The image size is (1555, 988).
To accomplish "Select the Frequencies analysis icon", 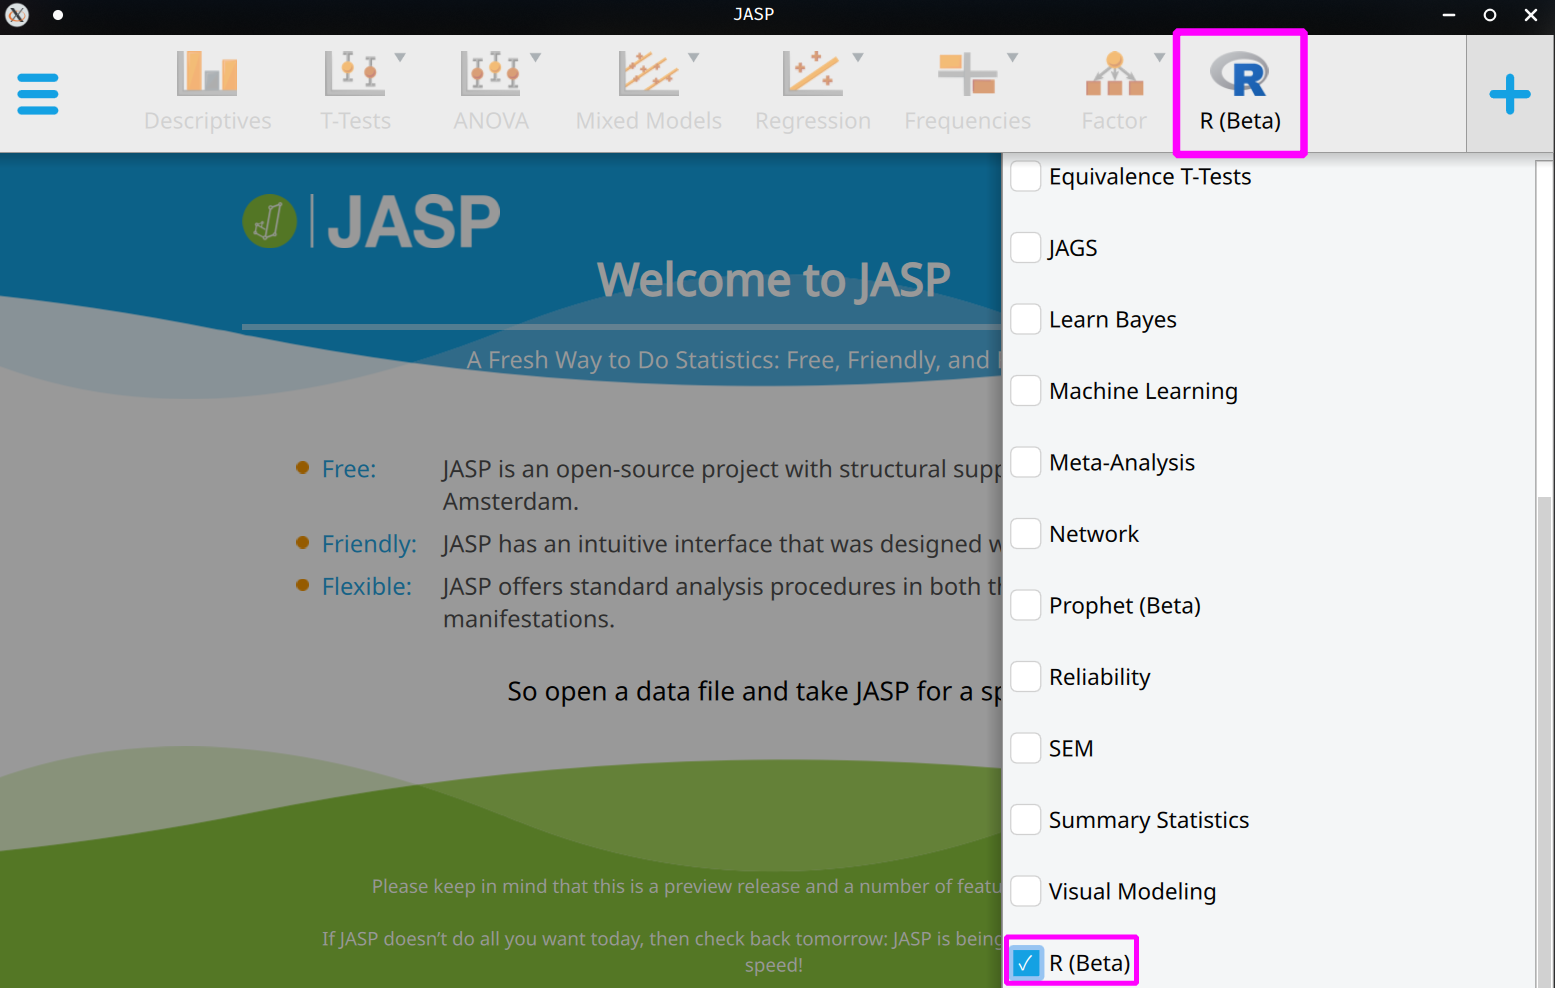I will (x=966, y=90).
